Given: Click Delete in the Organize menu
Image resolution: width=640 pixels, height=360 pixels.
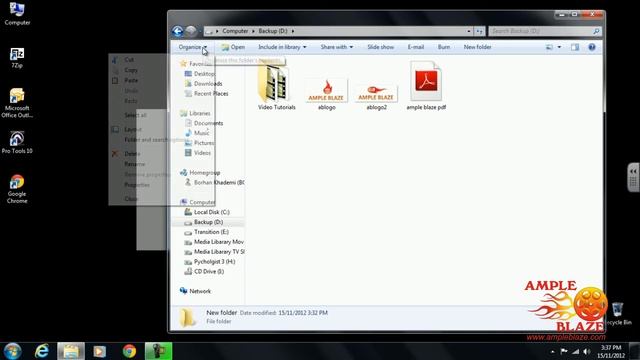Looking at the screenshot, I should click(x=132, y=154).
